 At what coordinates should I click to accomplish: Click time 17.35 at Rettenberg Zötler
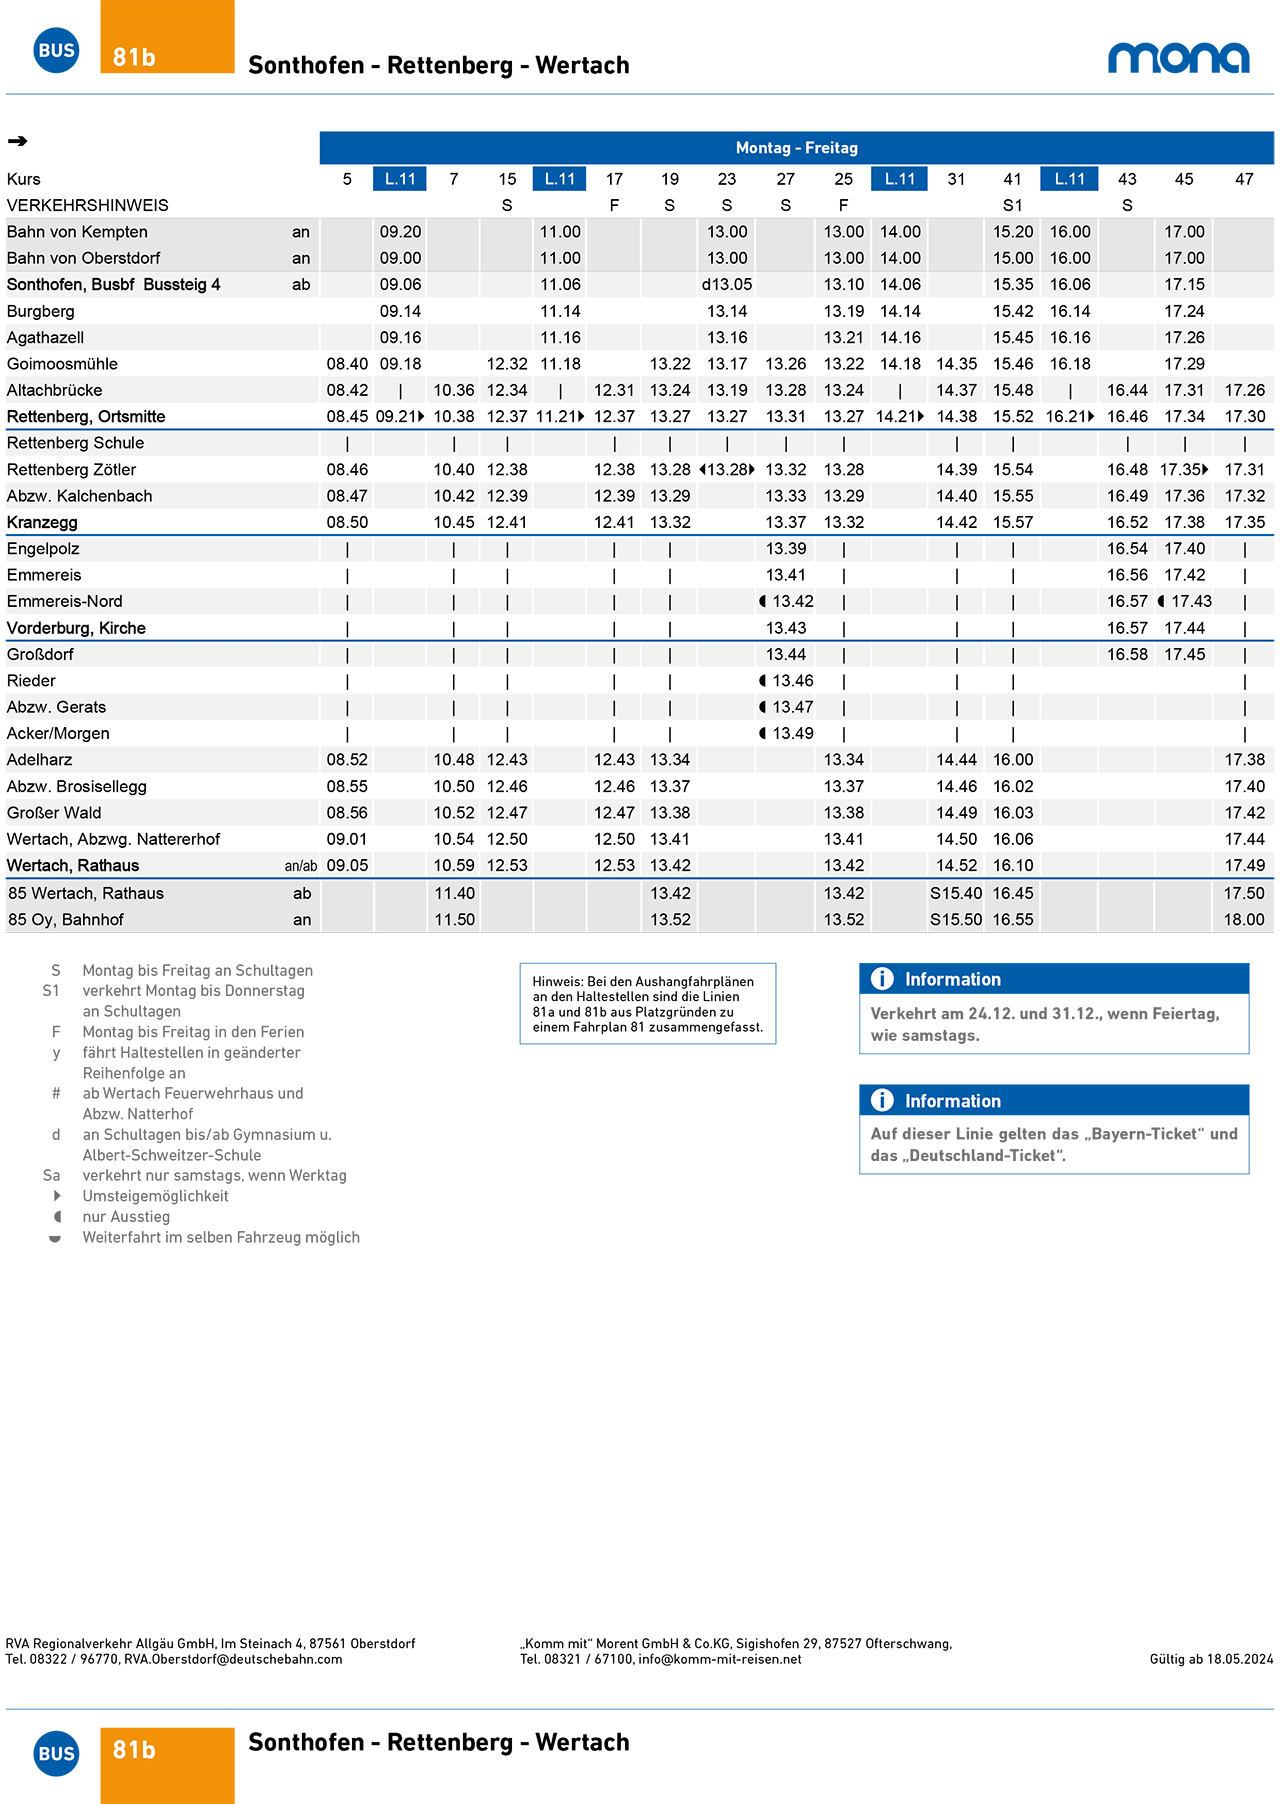pos(1181,470)
